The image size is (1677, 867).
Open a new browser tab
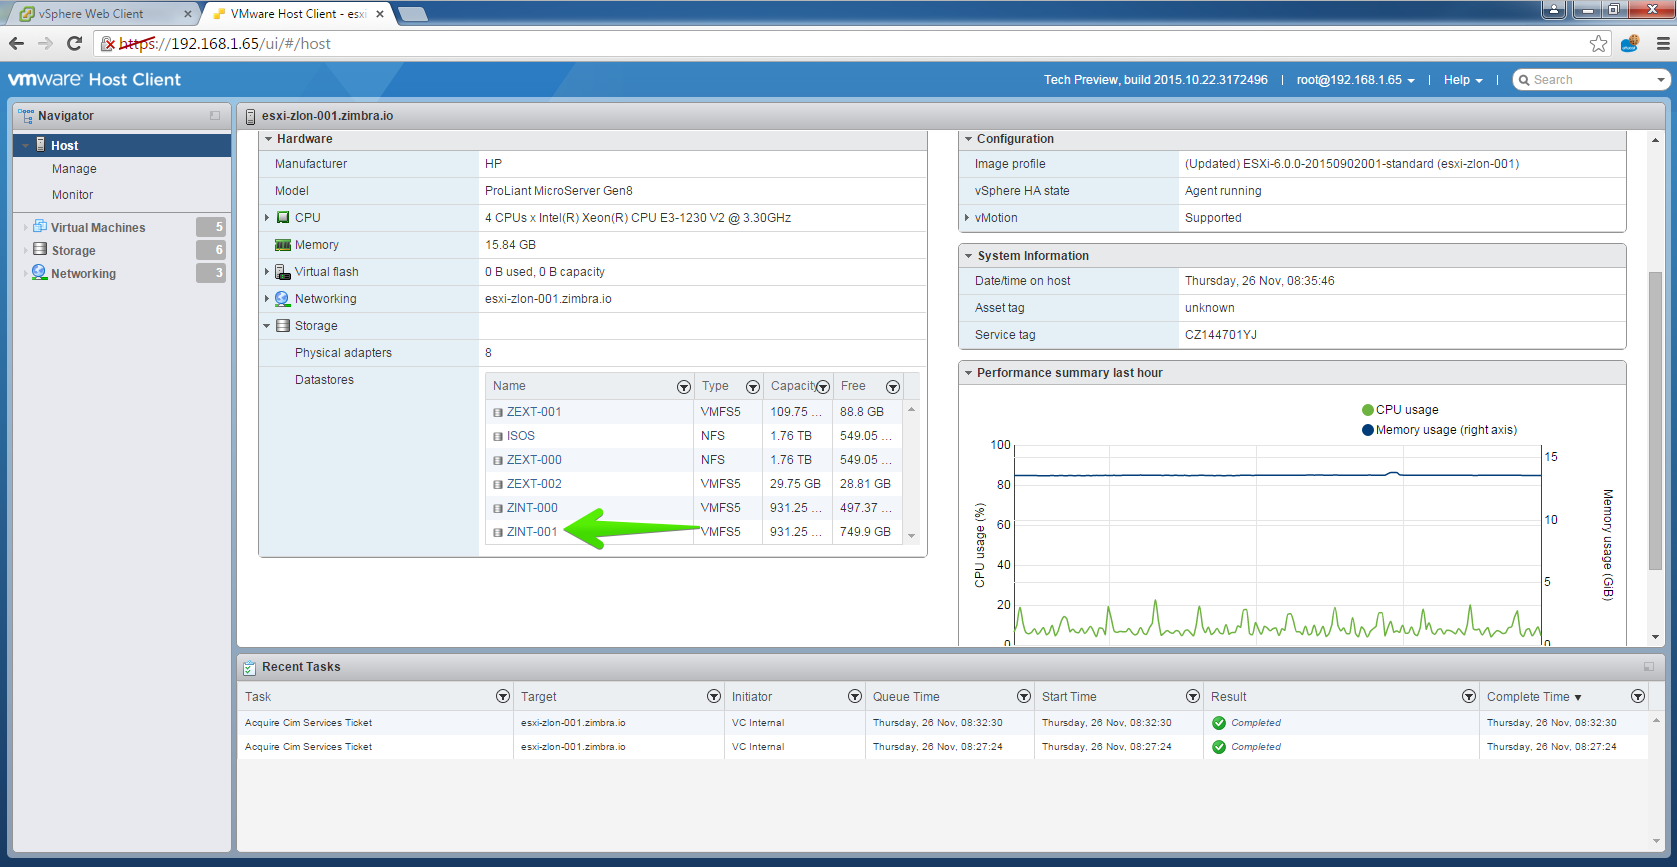(x=412, y=14)
